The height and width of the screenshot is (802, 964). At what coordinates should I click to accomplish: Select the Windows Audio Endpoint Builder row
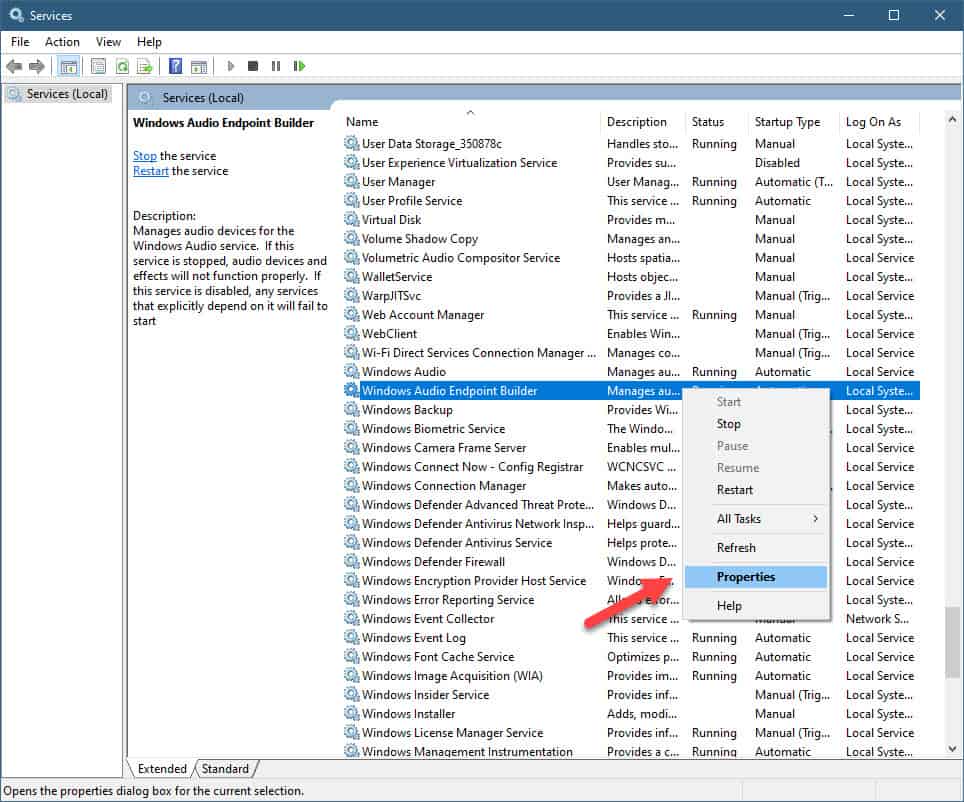(631, 391)
